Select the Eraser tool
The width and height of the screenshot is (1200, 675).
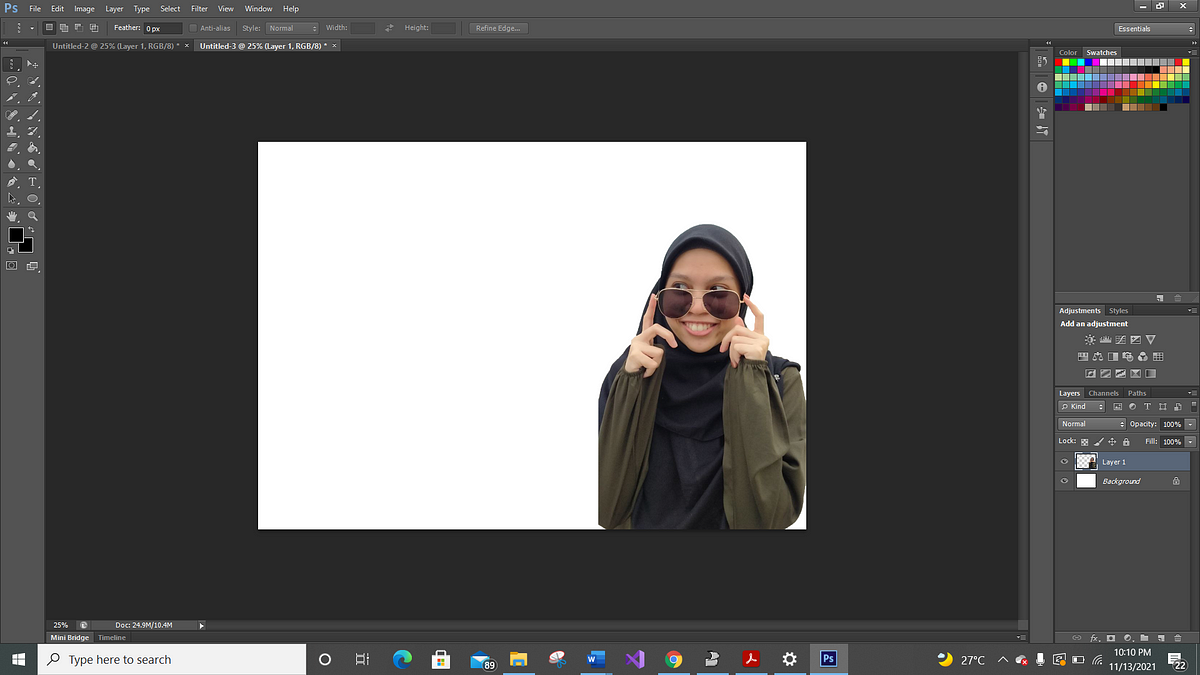[x=13, y=148]
